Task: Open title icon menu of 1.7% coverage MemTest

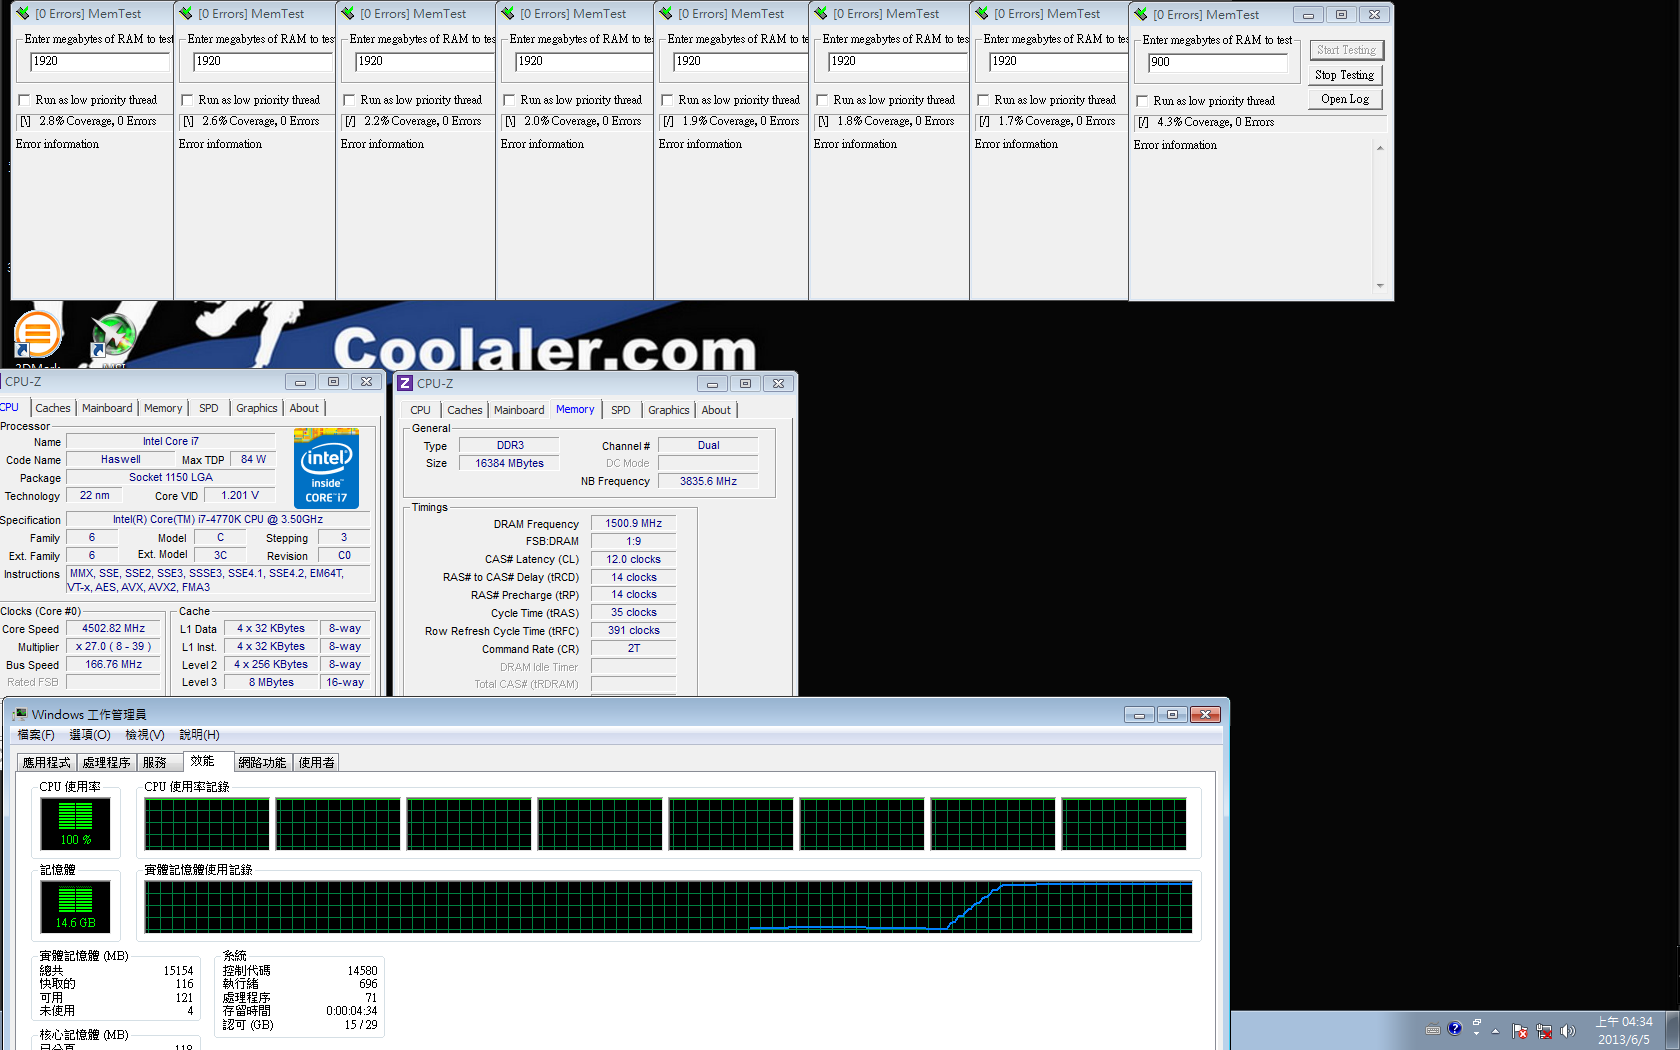Action: coord(982,14)
